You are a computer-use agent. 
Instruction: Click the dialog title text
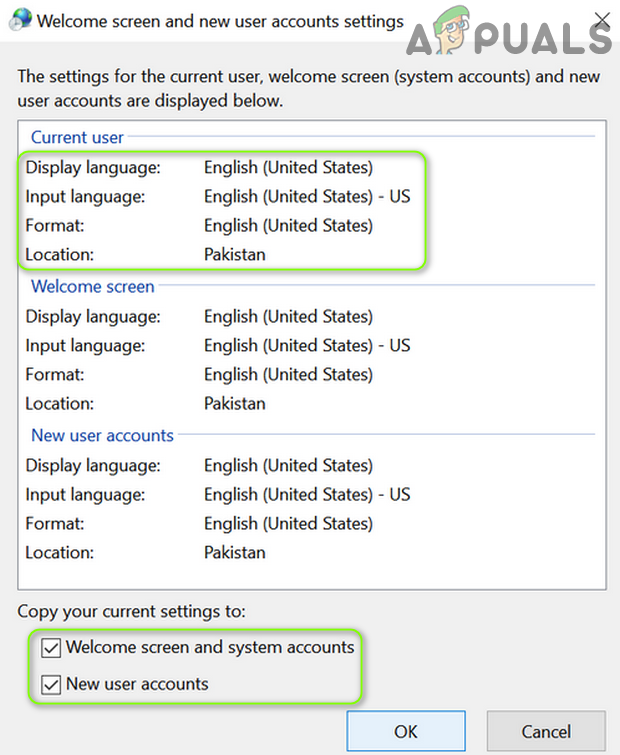pyautogui.click(x=220, y=20)
